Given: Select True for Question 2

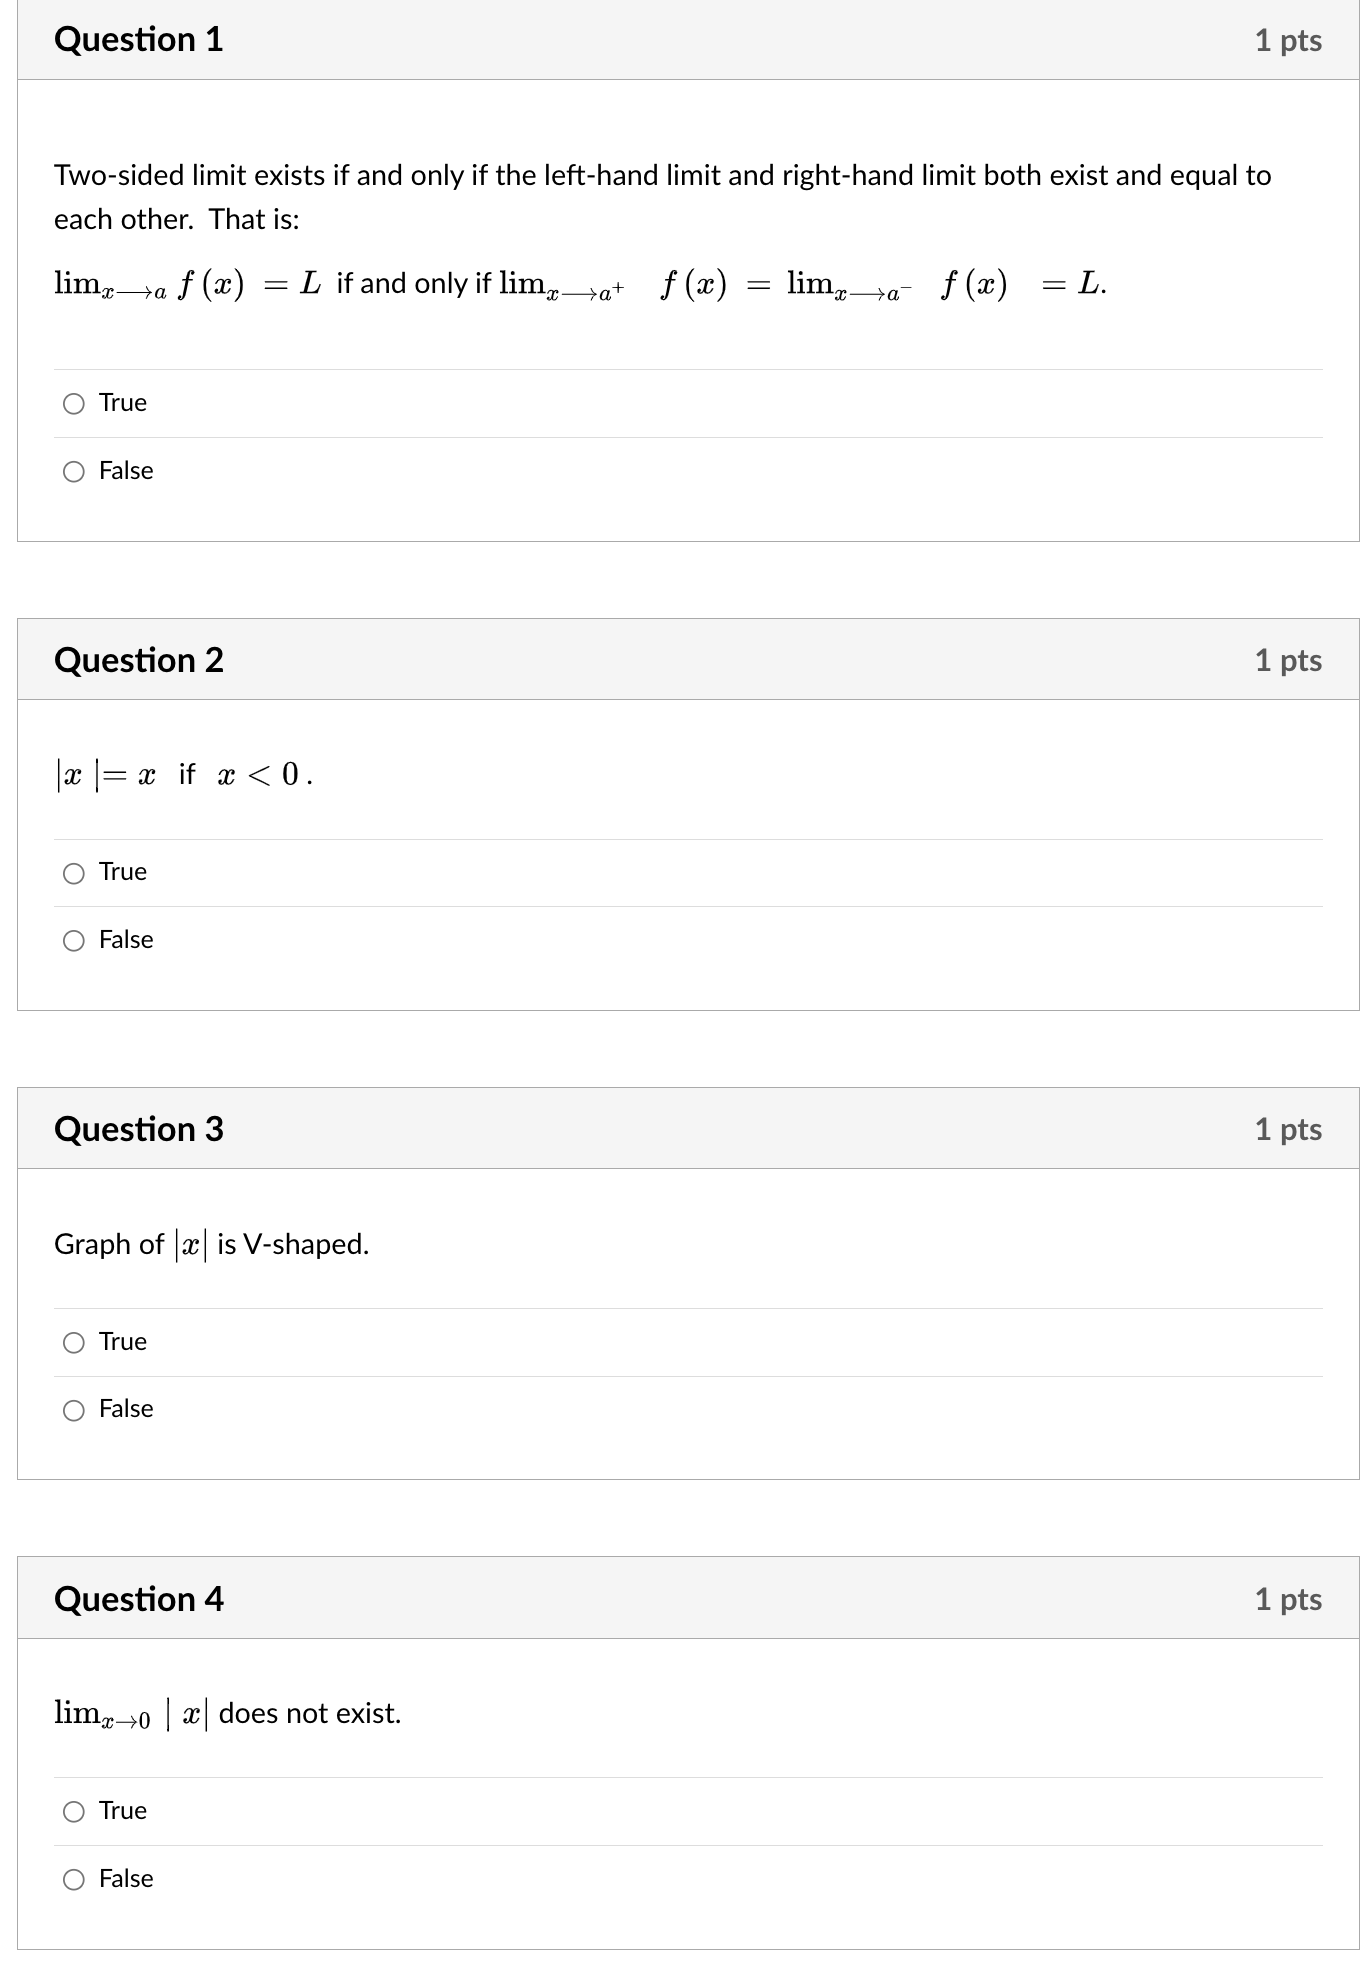Looking at the screenshot, I should [74, 872].
